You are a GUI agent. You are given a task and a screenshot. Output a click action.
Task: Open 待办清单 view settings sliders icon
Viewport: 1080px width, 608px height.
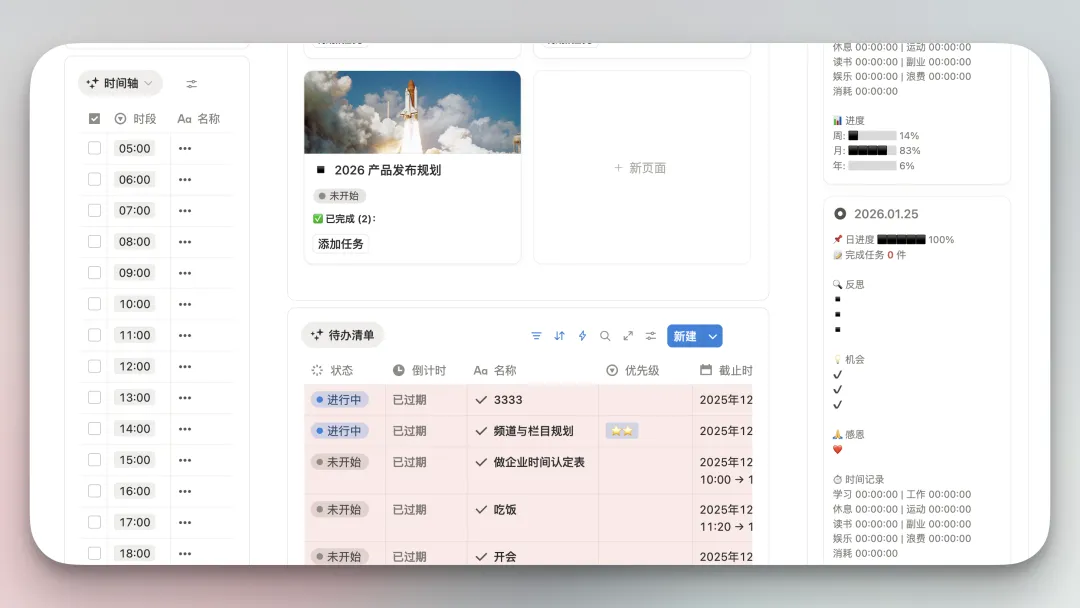(x=651, y=336)
